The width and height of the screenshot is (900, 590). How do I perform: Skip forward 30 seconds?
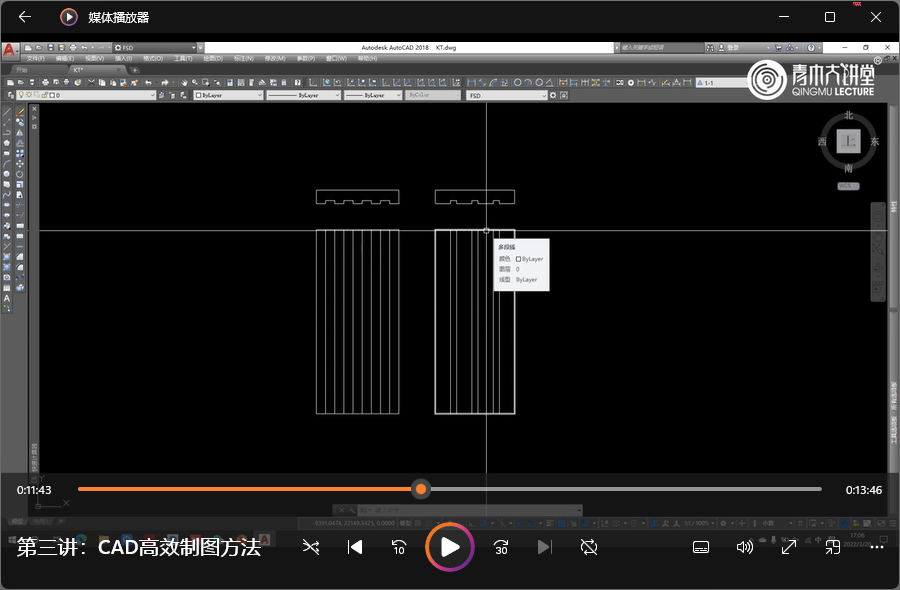[501, 547]
